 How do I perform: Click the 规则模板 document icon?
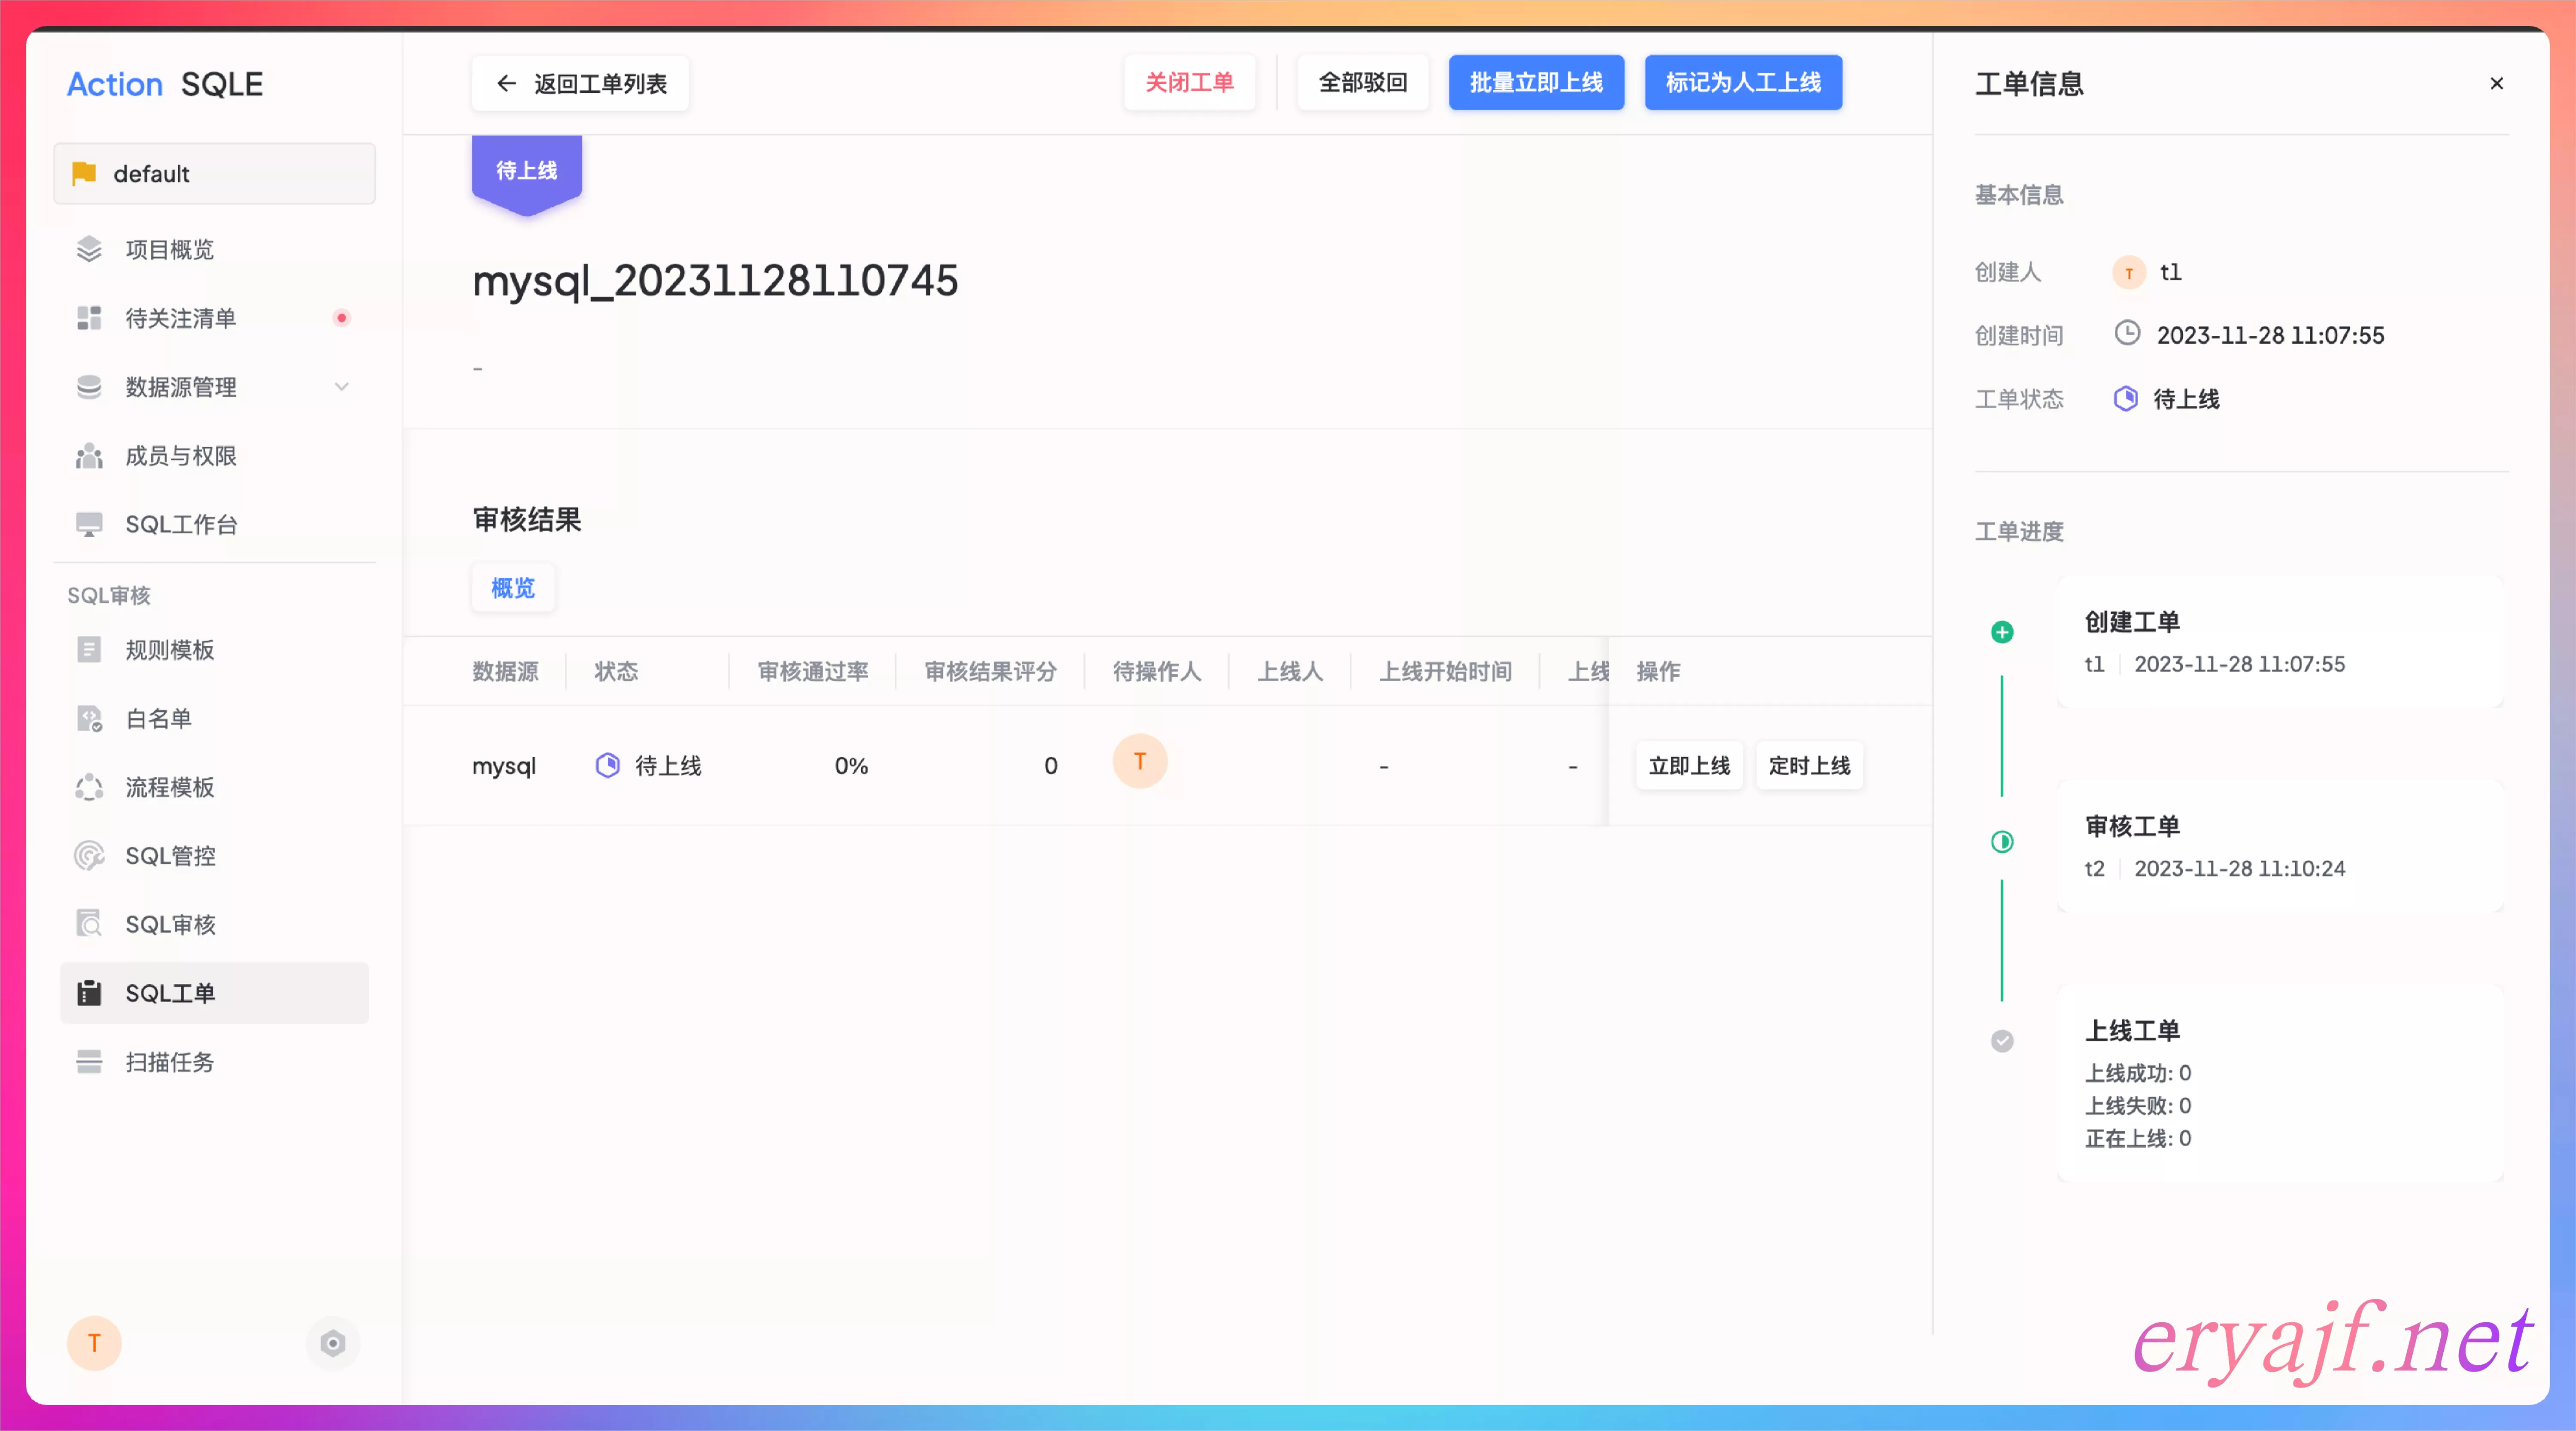(x=89, y=650)
